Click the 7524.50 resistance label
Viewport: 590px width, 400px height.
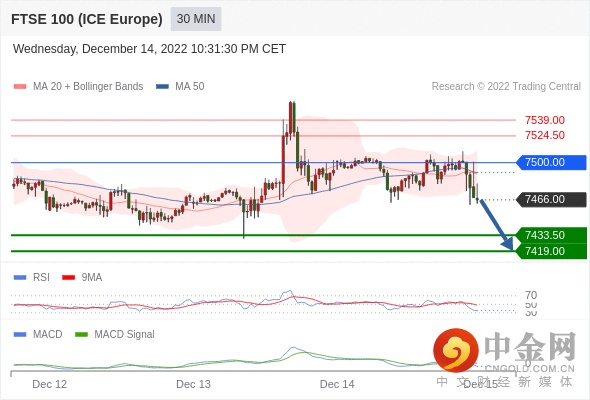coord(545,135)
